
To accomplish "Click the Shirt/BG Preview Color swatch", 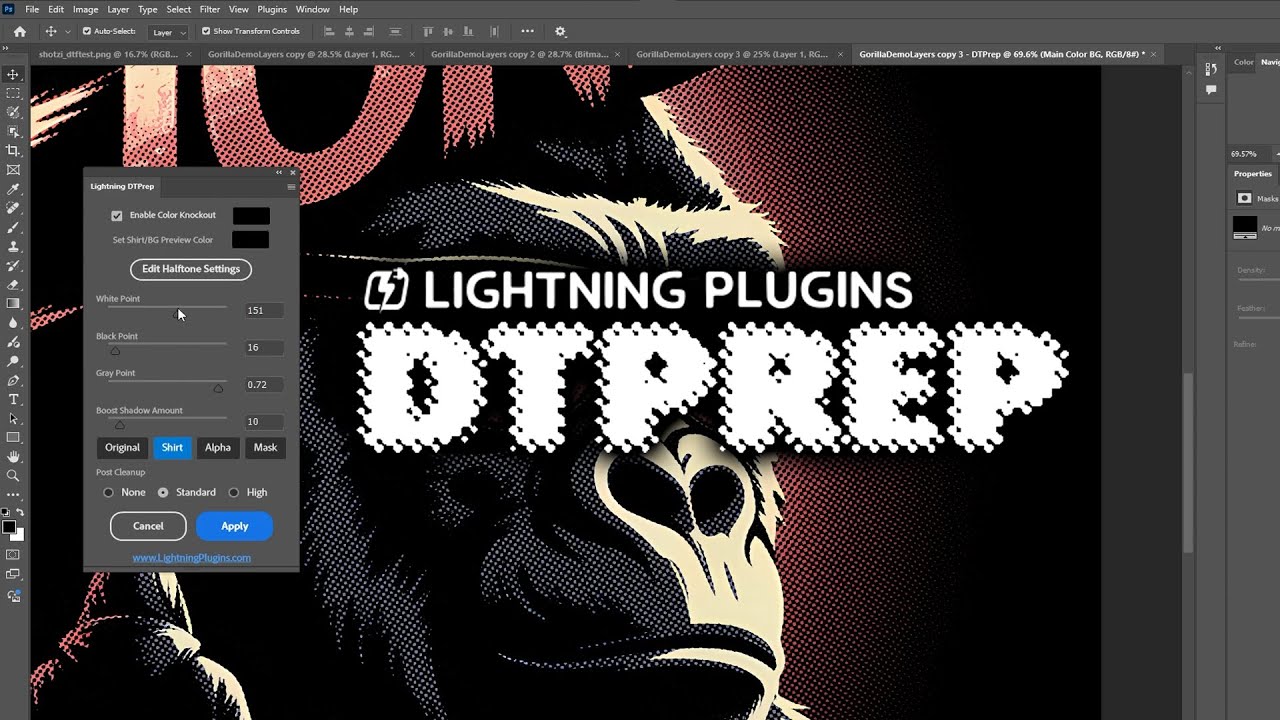I will 250,240.
